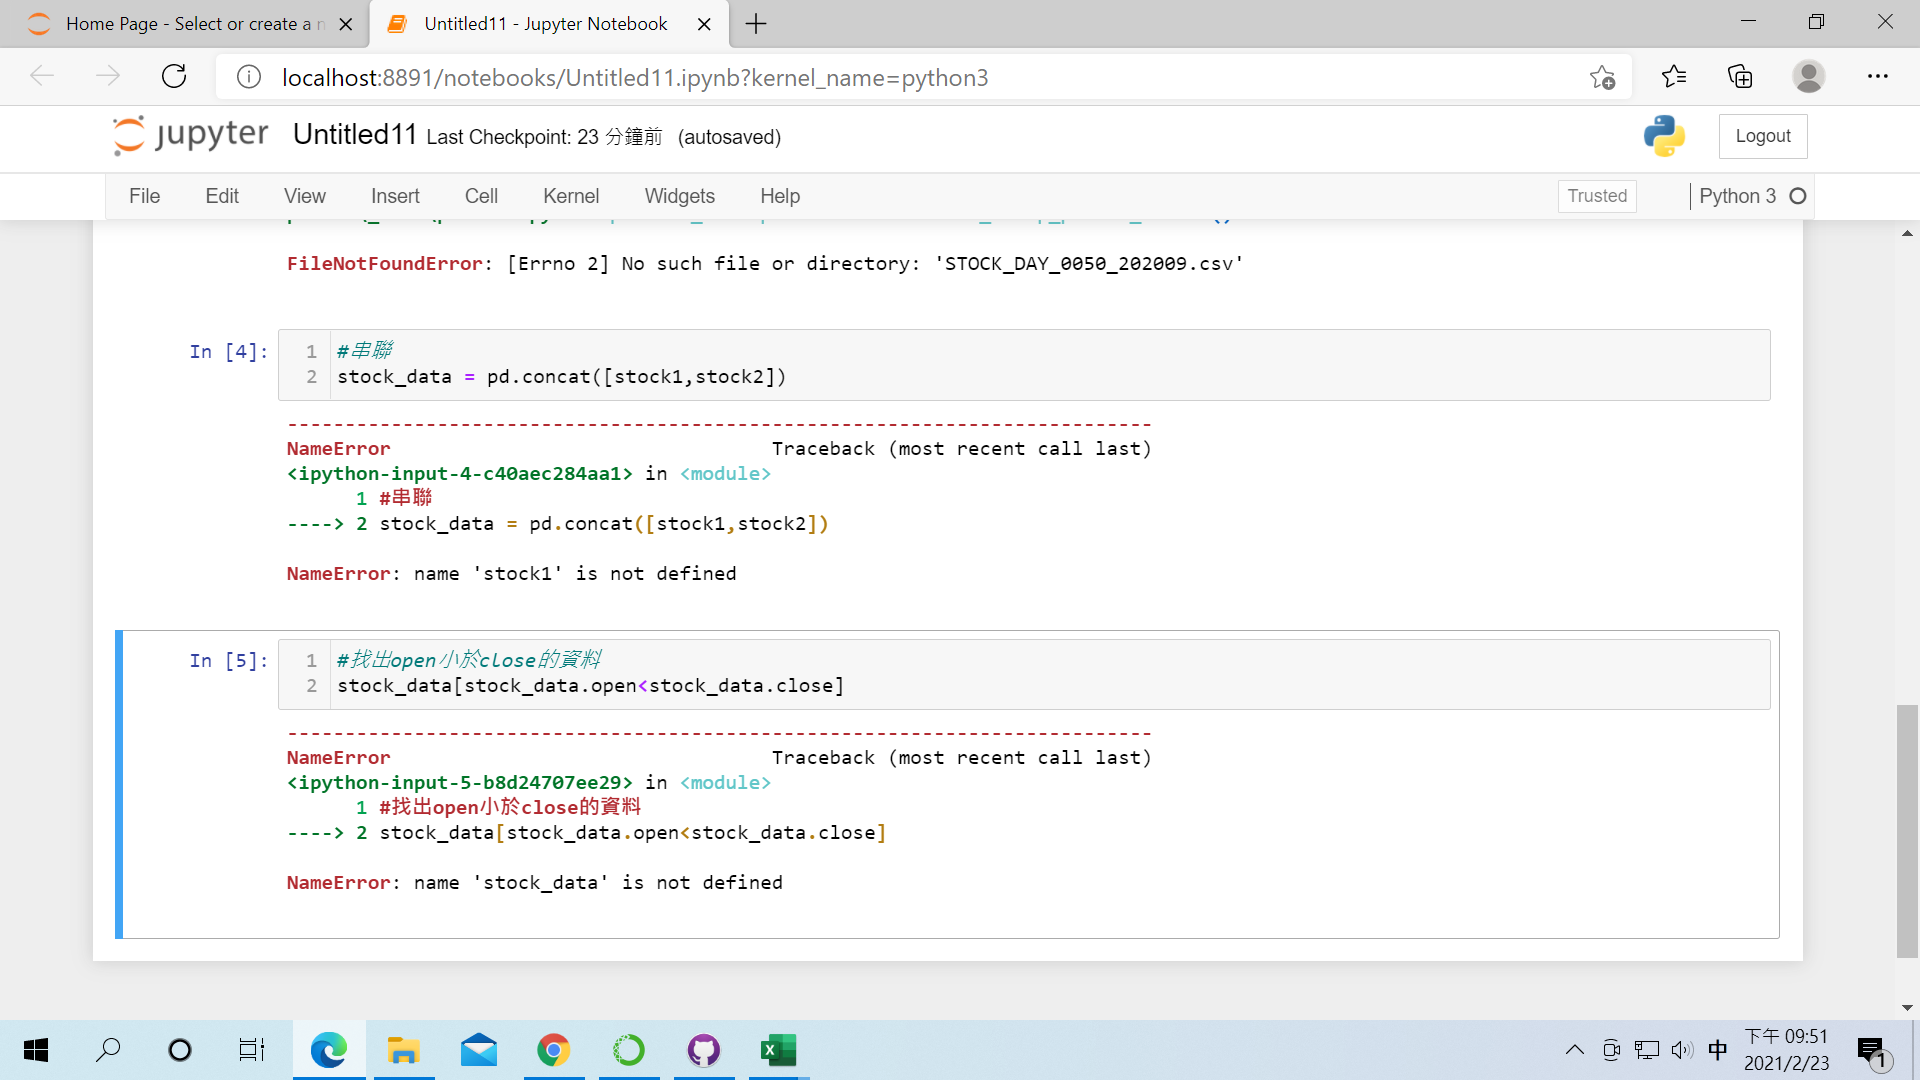Click the kernel idle indicator circle
Image resolution: width=1920 pixels, height=1080 pixels.
(x=1798, y=196)
